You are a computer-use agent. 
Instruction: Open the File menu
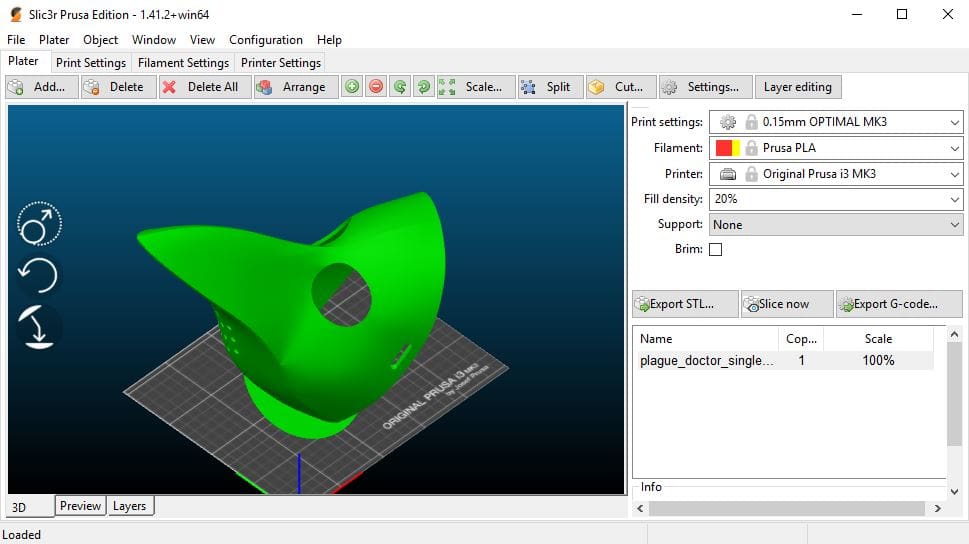tap(16, 40)
